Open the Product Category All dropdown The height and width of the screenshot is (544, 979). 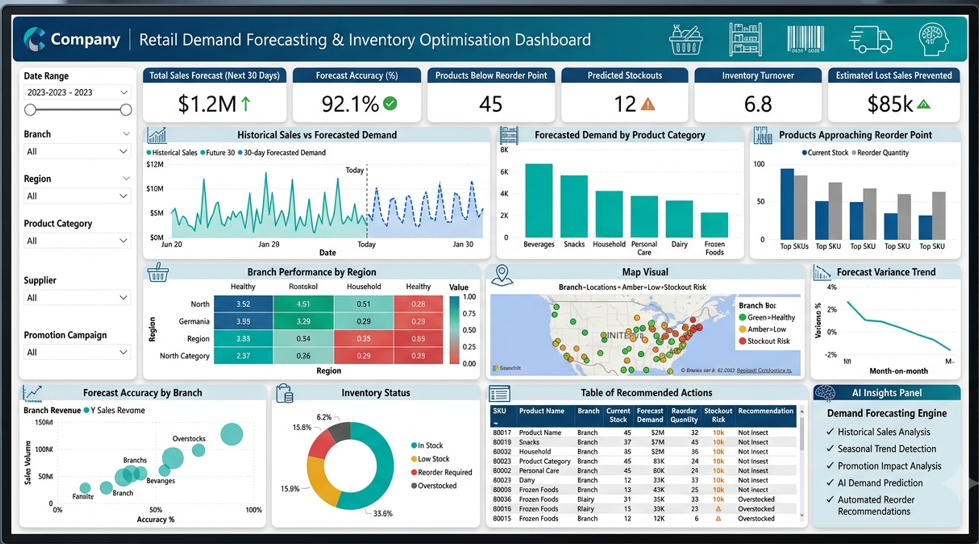[77, 240]
